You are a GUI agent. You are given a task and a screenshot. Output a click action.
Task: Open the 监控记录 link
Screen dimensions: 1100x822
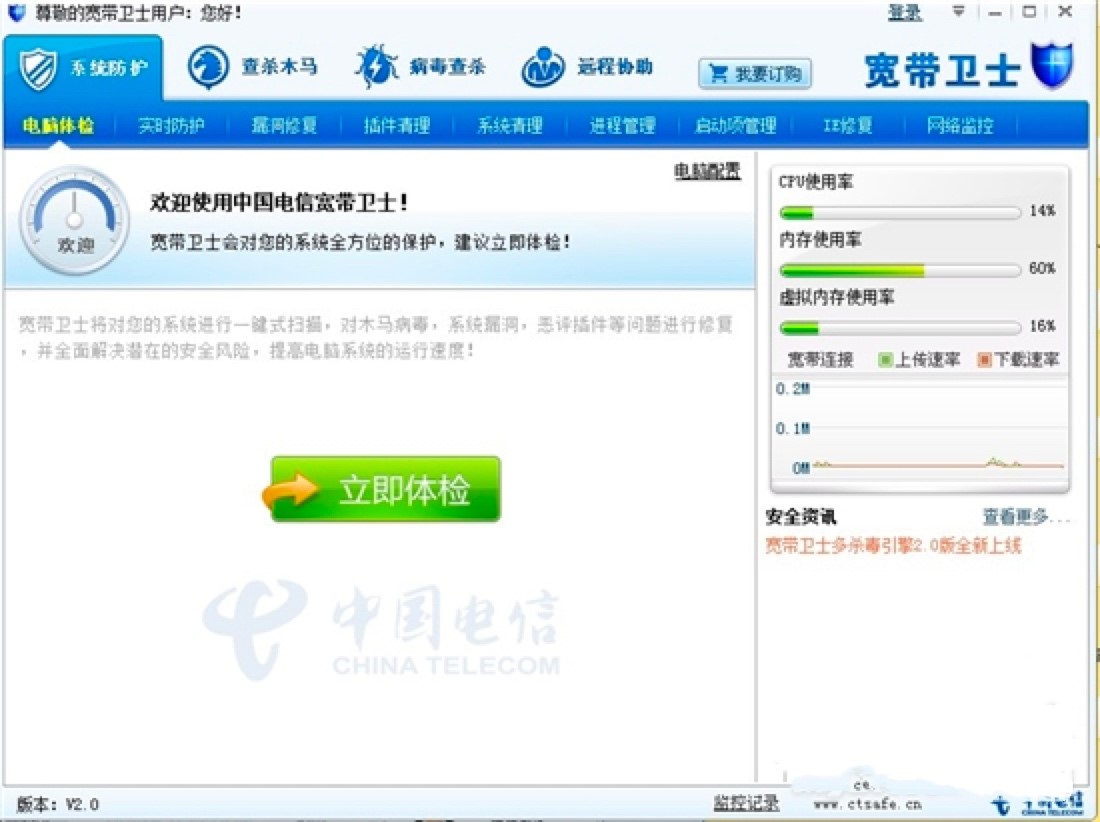pyautogui.click(x=746, y=803)
